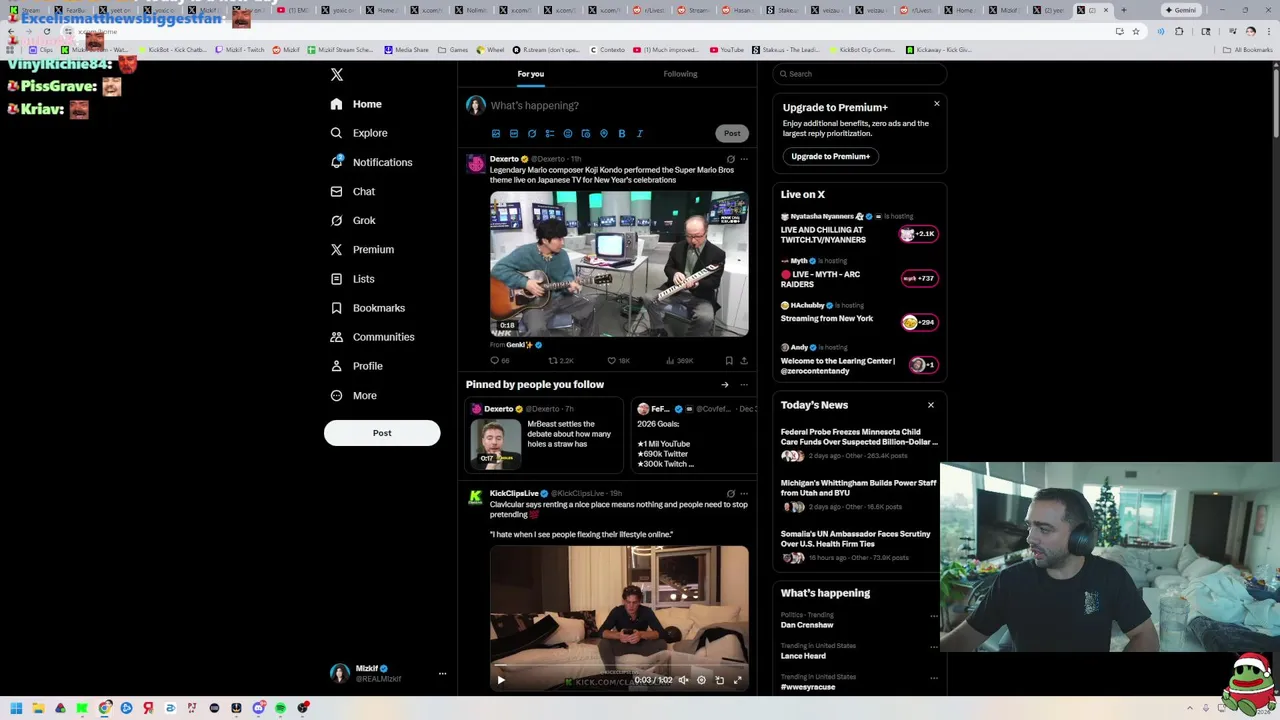Click the Search field on X
Viewport: 1280px width, 720px height.
point(860,74)
